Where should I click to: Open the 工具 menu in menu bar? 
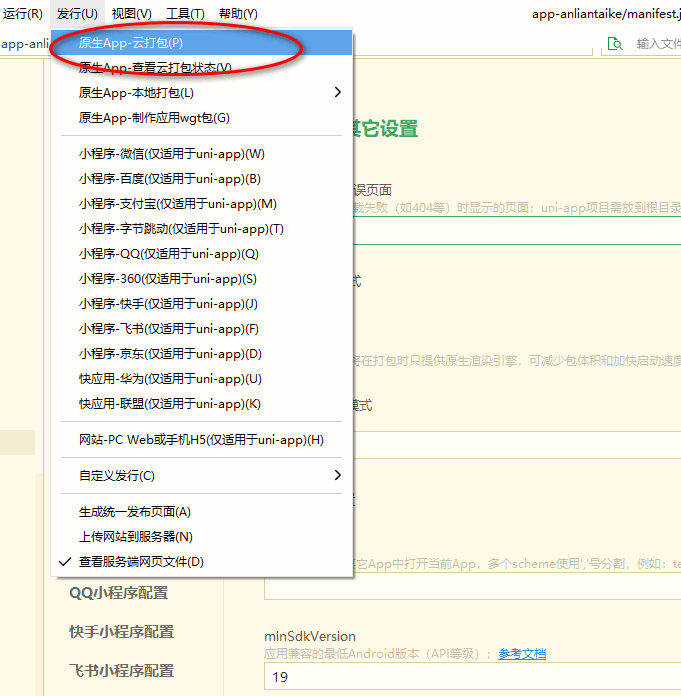point(185,14)
